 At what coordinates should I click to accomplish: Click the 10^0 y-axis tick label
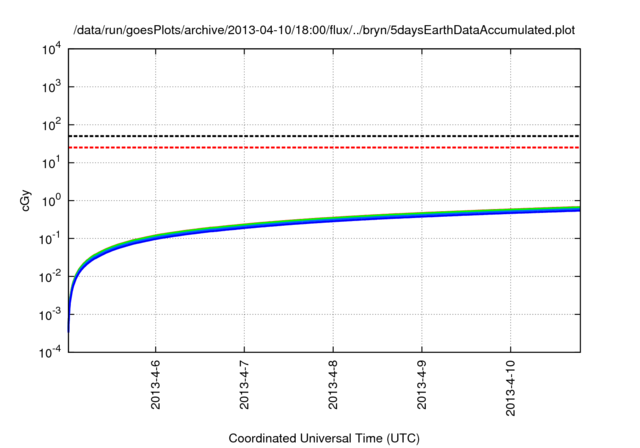coord(51,201)
